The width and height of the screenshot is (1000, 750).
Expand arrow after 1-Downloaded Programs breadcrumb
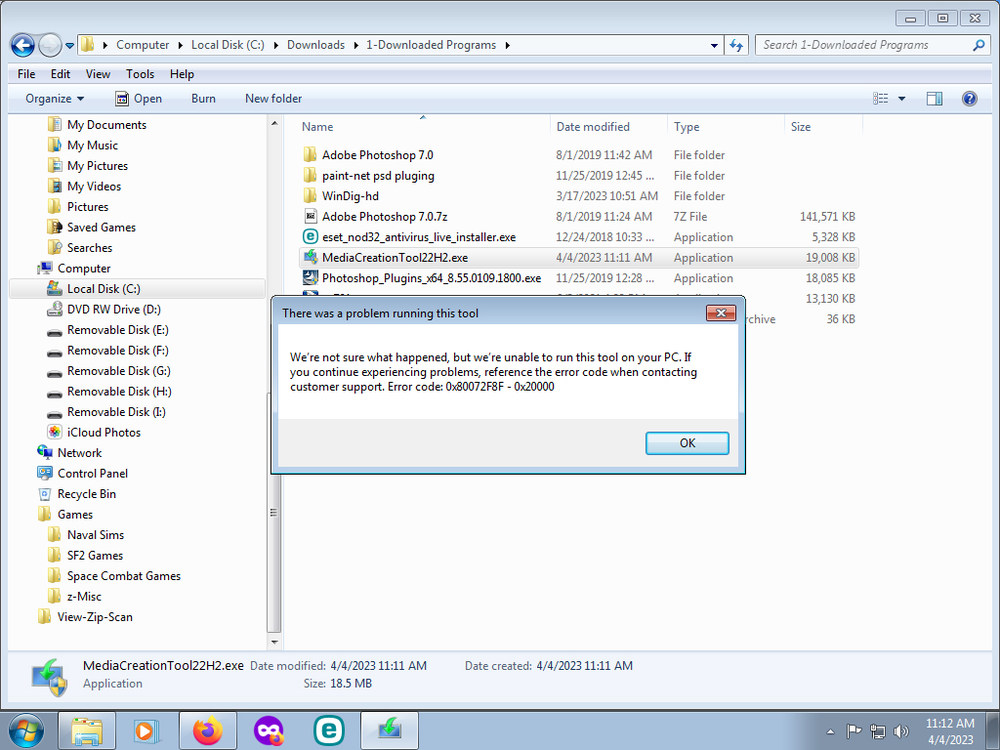tap(508, 45)
